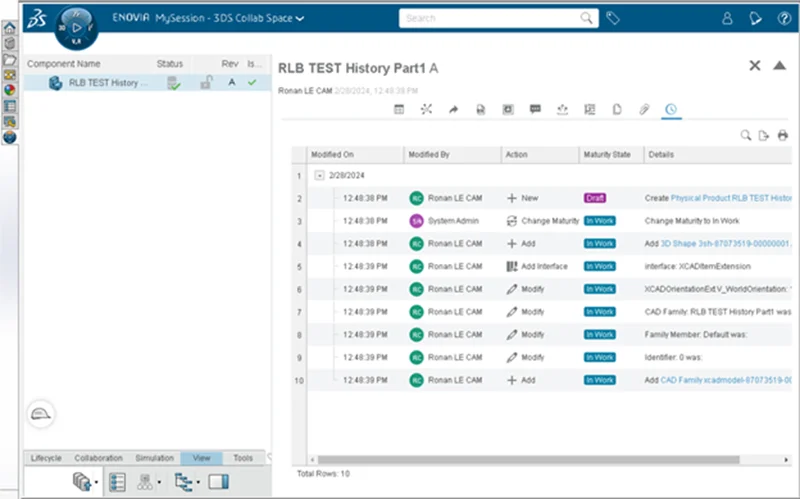Toggle the lock icon on RLB TEST History row
The height and width of the screenshot is (499, 800).
click(205, 82)
